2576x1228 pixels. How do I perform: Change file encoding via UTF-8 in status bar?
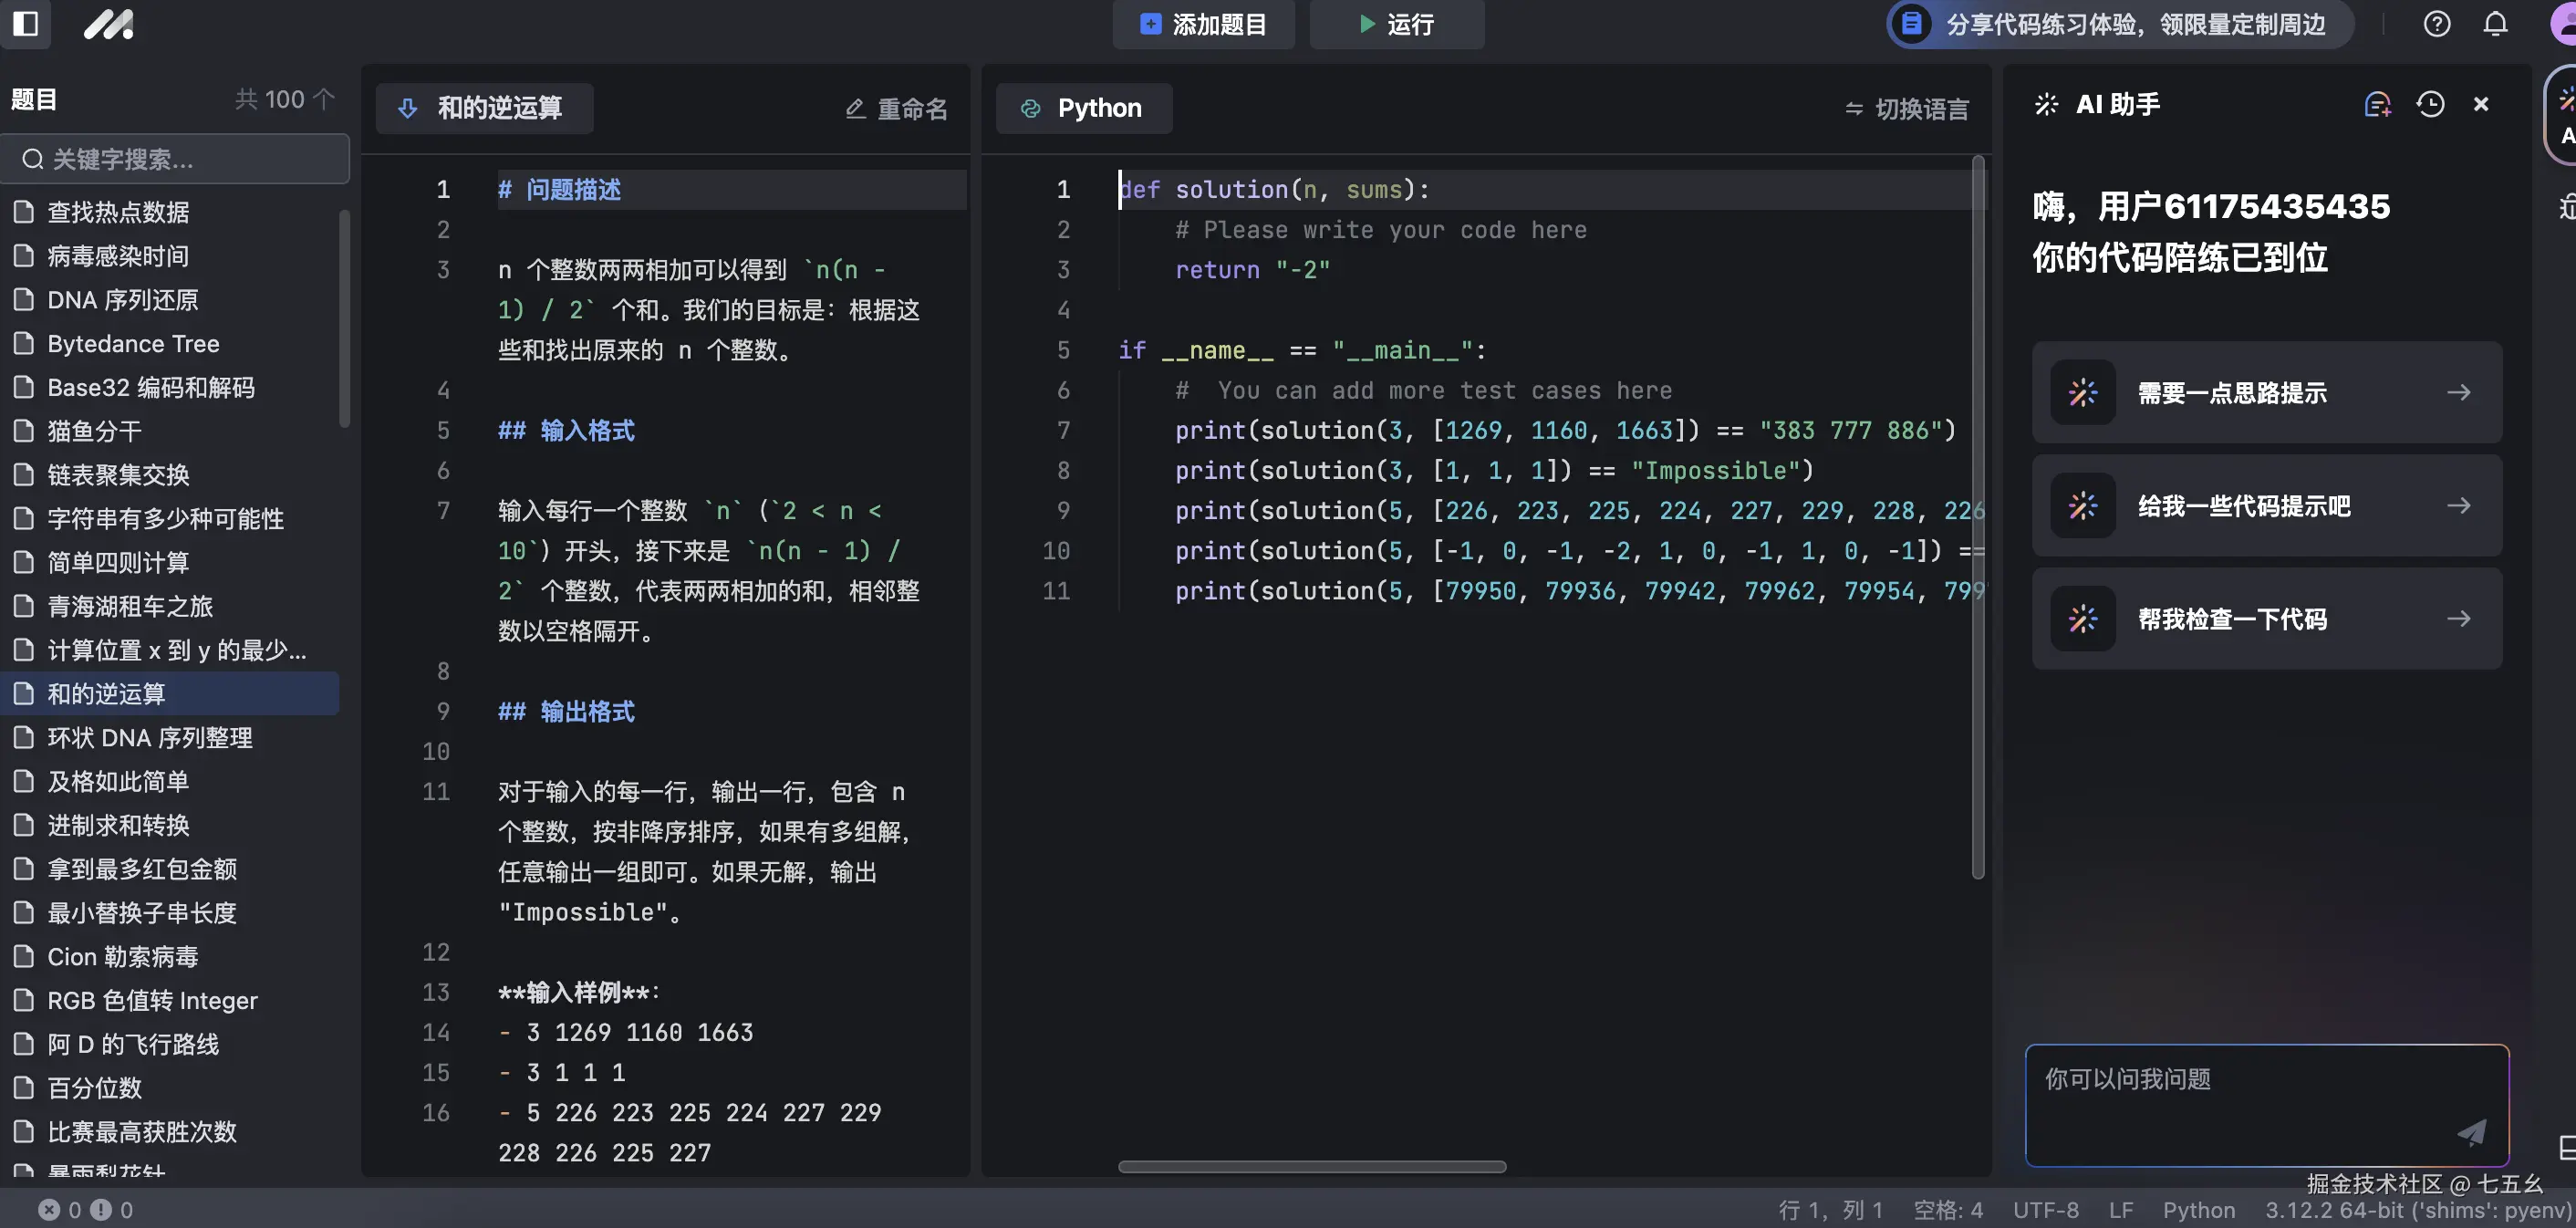point(2046,1209)
